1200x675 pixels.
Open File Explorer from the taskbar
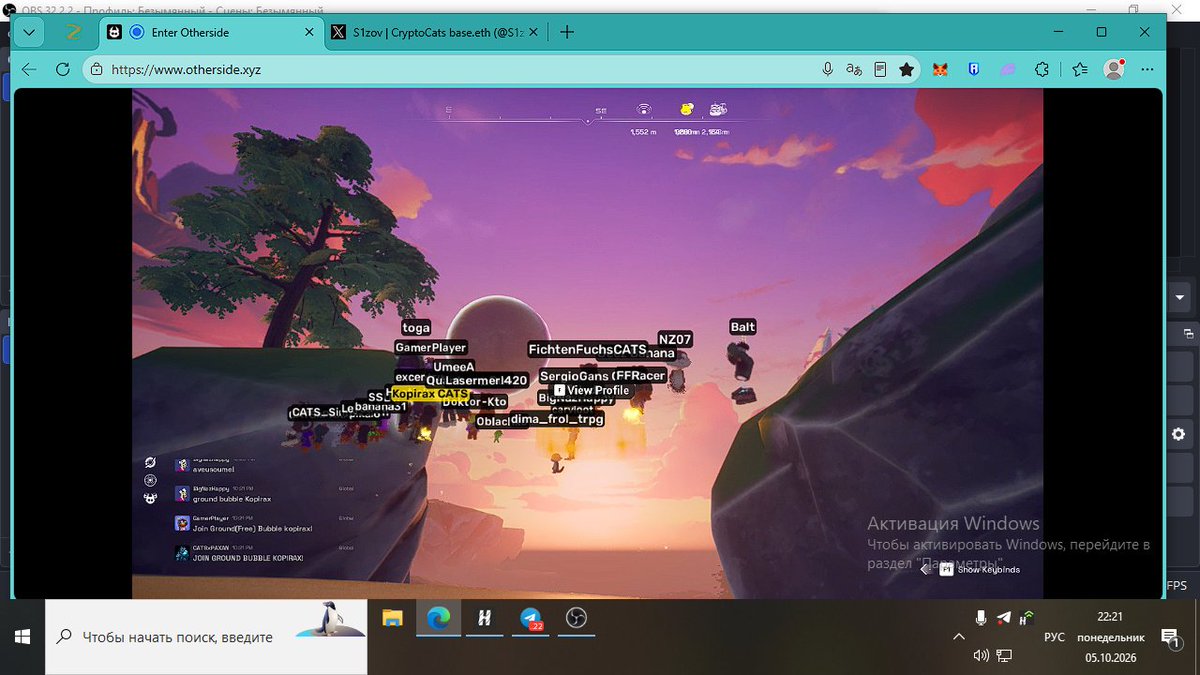click(x=392, y=619)
